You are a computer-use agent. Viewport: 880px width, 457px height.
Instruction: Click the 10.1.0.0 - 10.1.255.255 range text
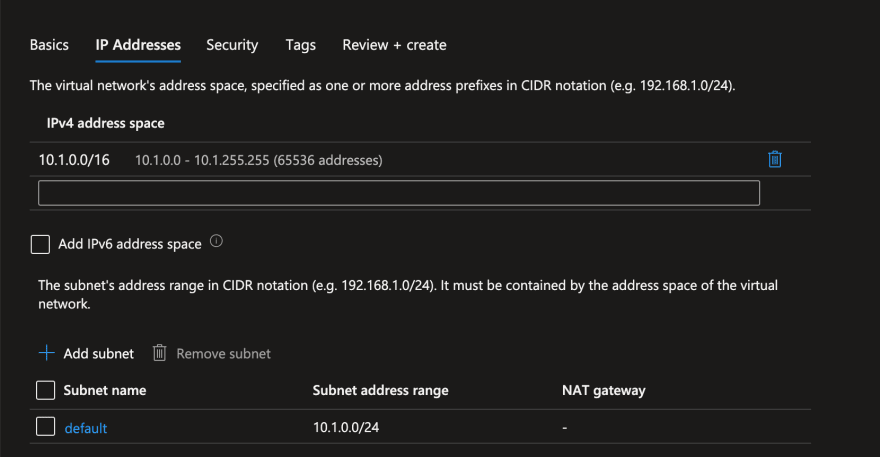(x=259, y=160)
